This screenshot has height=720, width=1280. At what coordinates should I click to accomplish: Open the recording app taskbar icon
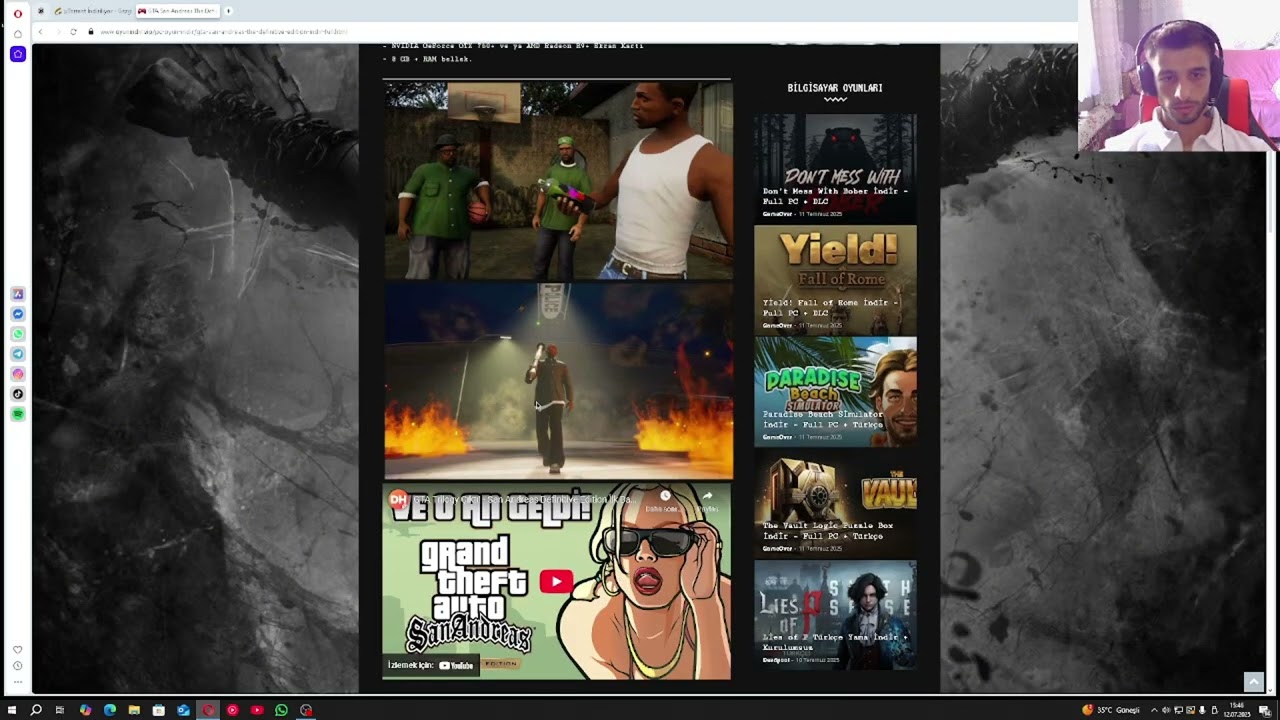coord(306,710)
